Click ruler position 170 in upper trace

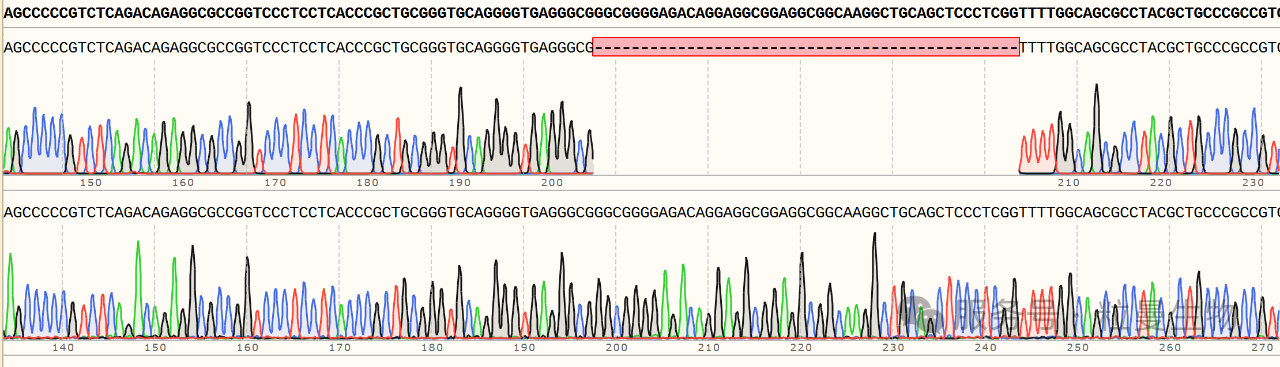[275, 183]
